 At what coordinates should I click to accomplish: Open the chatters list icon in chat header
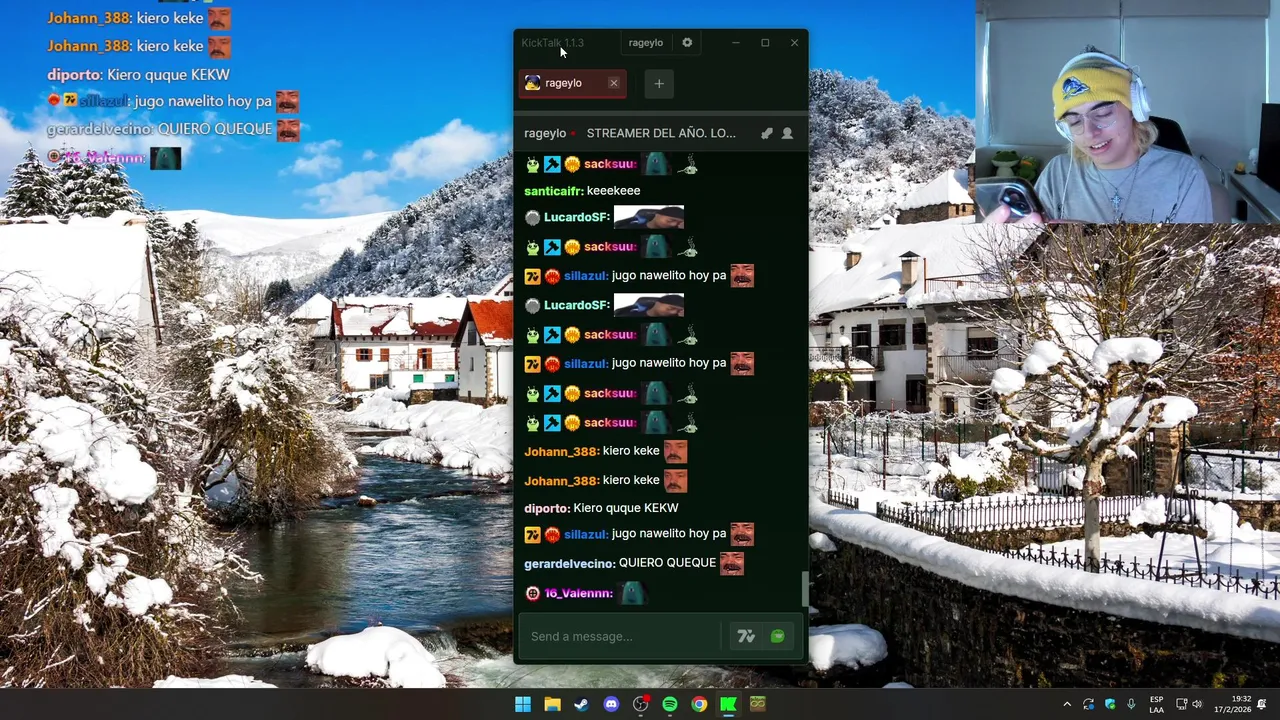[787, 133]
